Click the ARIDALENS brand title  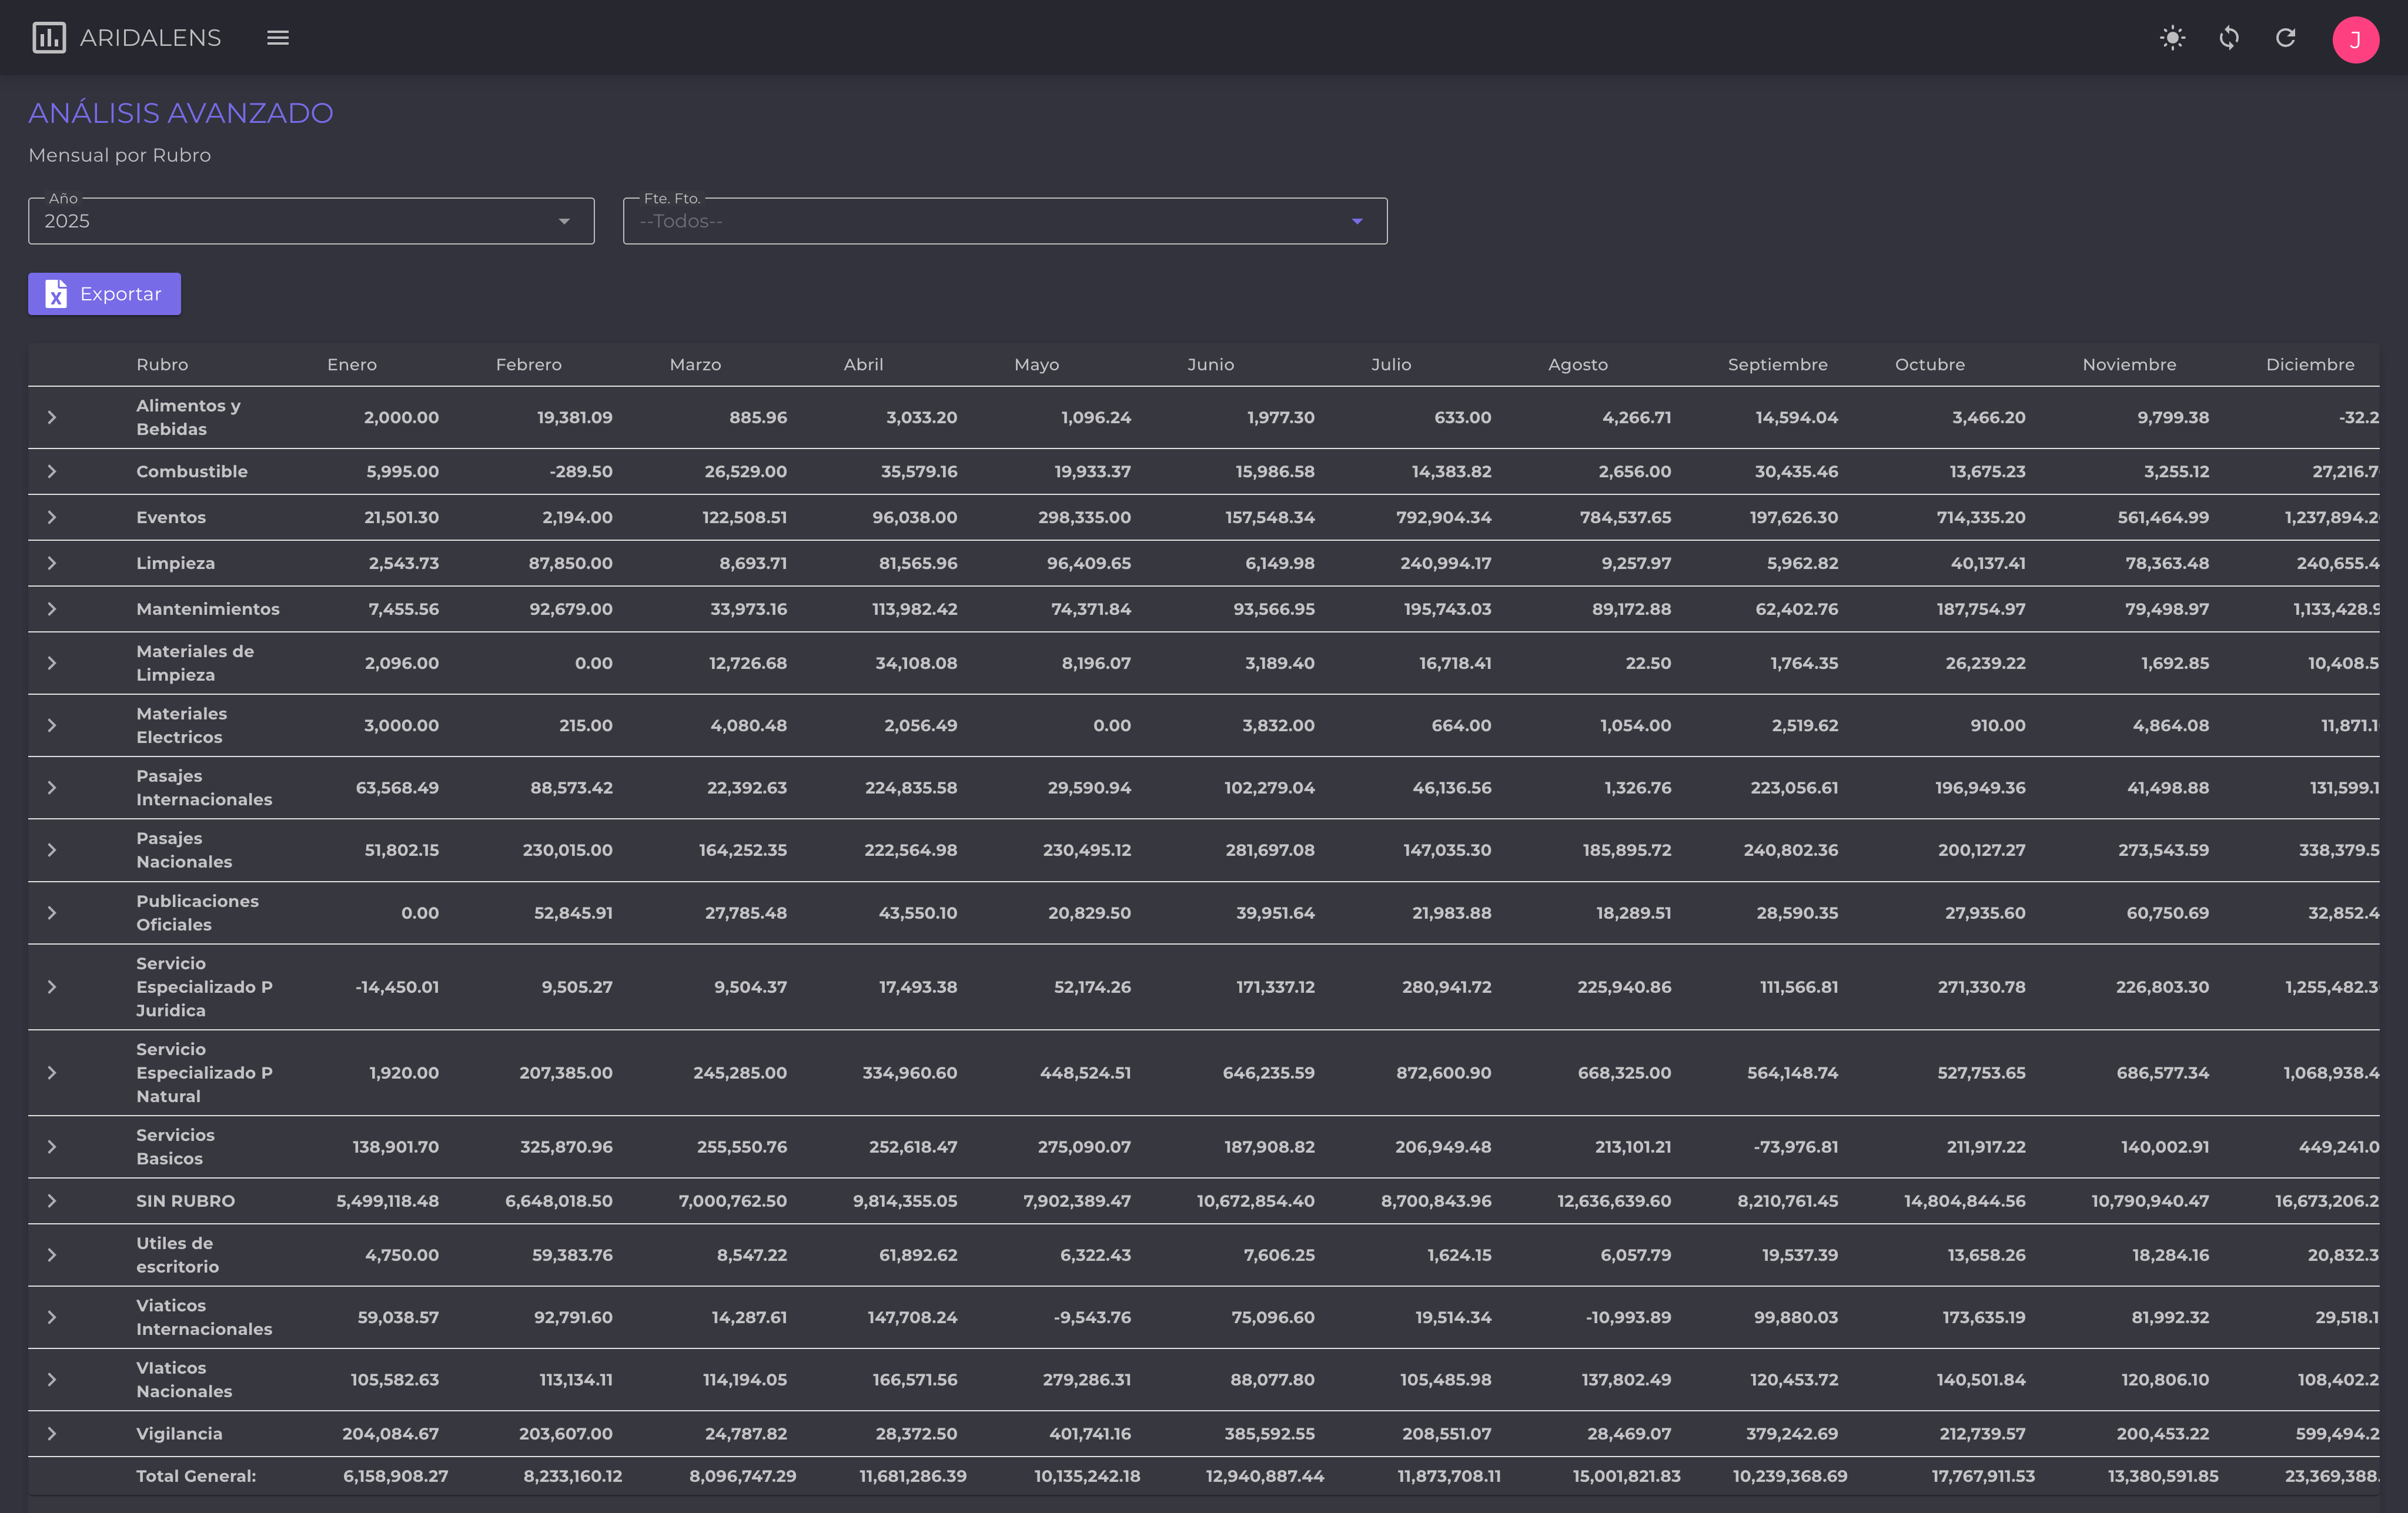(x=150, y=38)
